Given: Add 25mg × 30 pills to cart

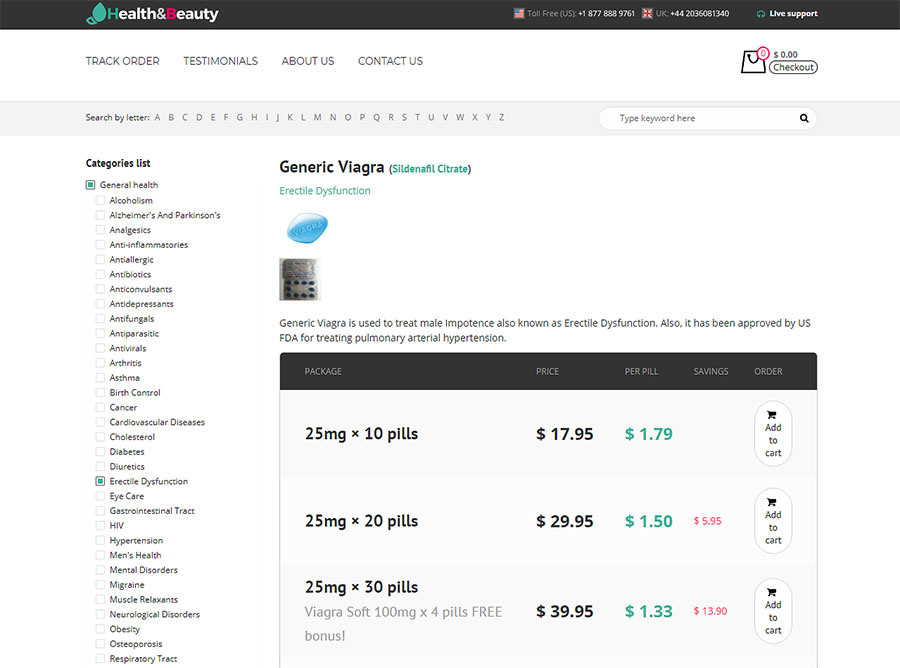Looking at the screenshot, I should [773, 611].
